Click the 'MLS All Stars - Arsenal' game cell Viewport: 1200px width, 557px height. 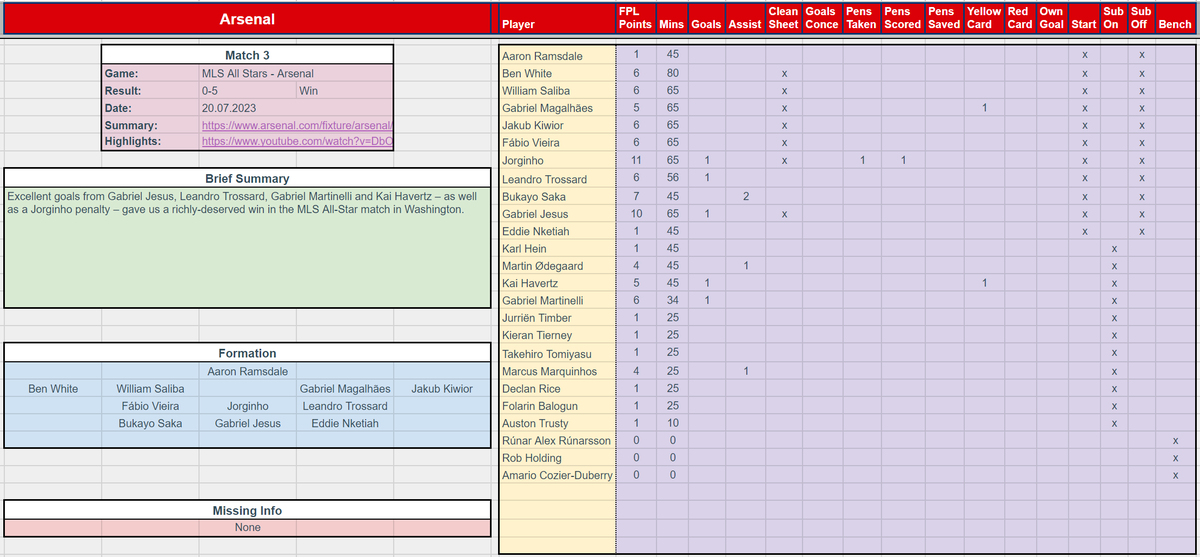[x=257, y=74]
